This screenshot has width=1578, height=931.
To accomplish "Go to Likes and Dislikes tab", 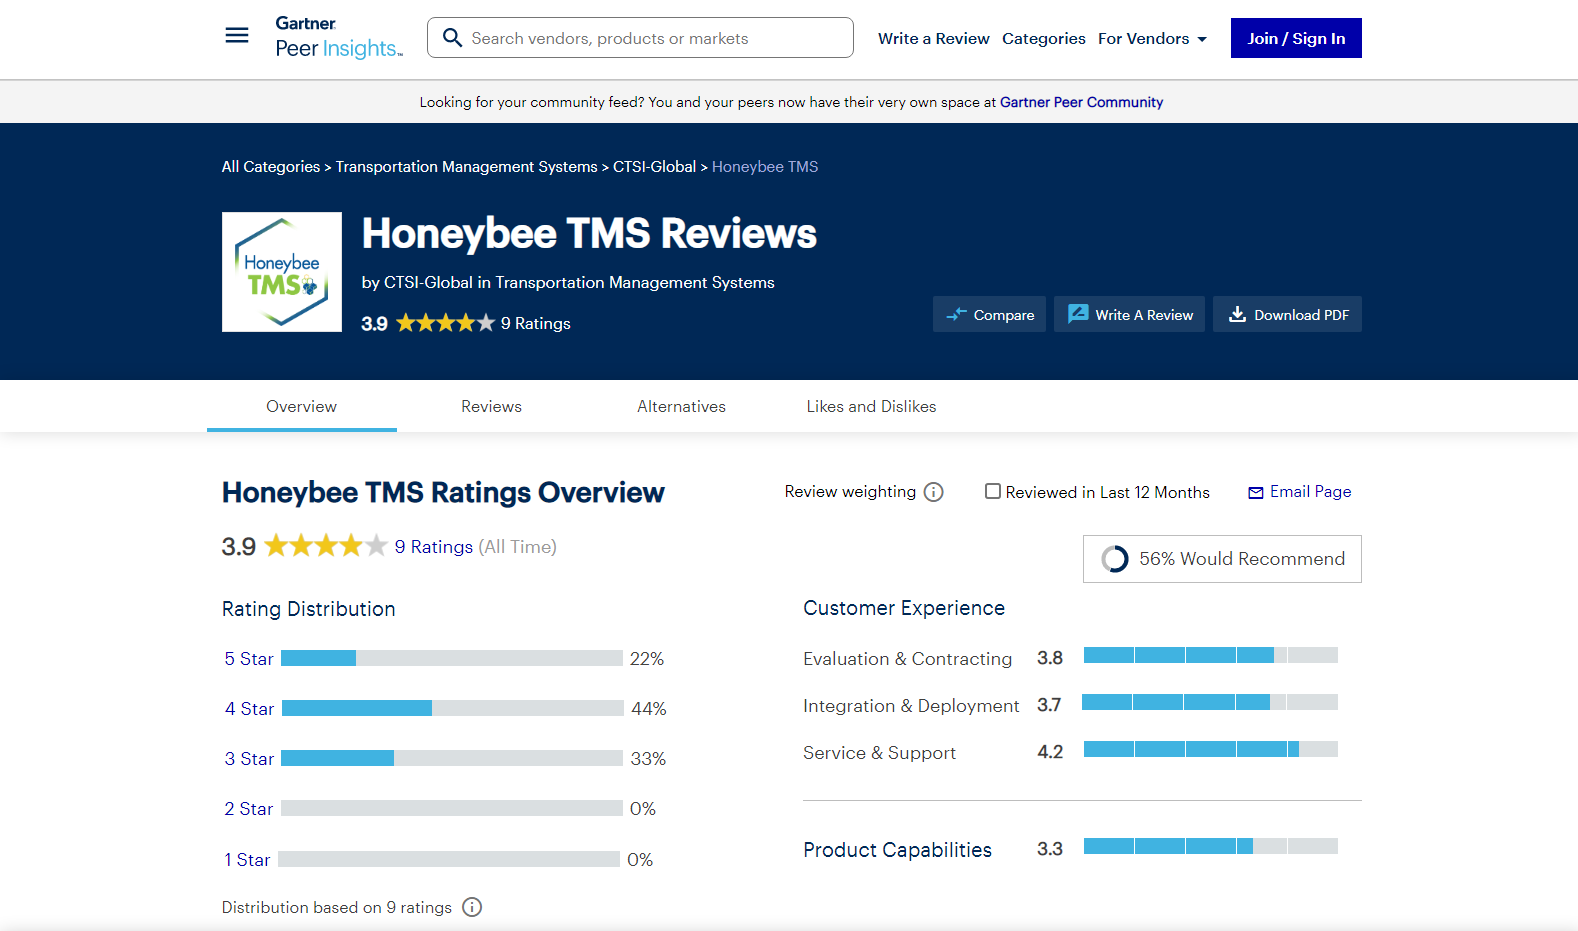I will click(872, 406).
